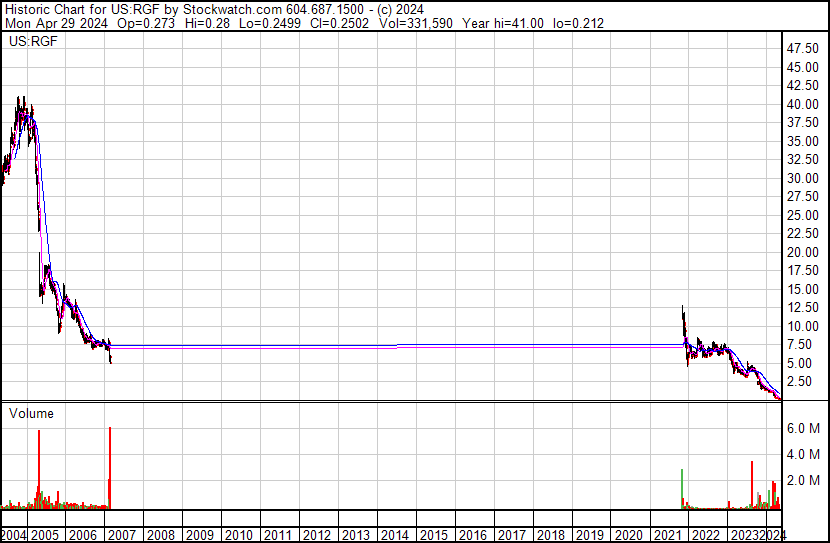Click the Volume panel label
The height and width of the screenshot is (543, 830).
click(32, 413)
